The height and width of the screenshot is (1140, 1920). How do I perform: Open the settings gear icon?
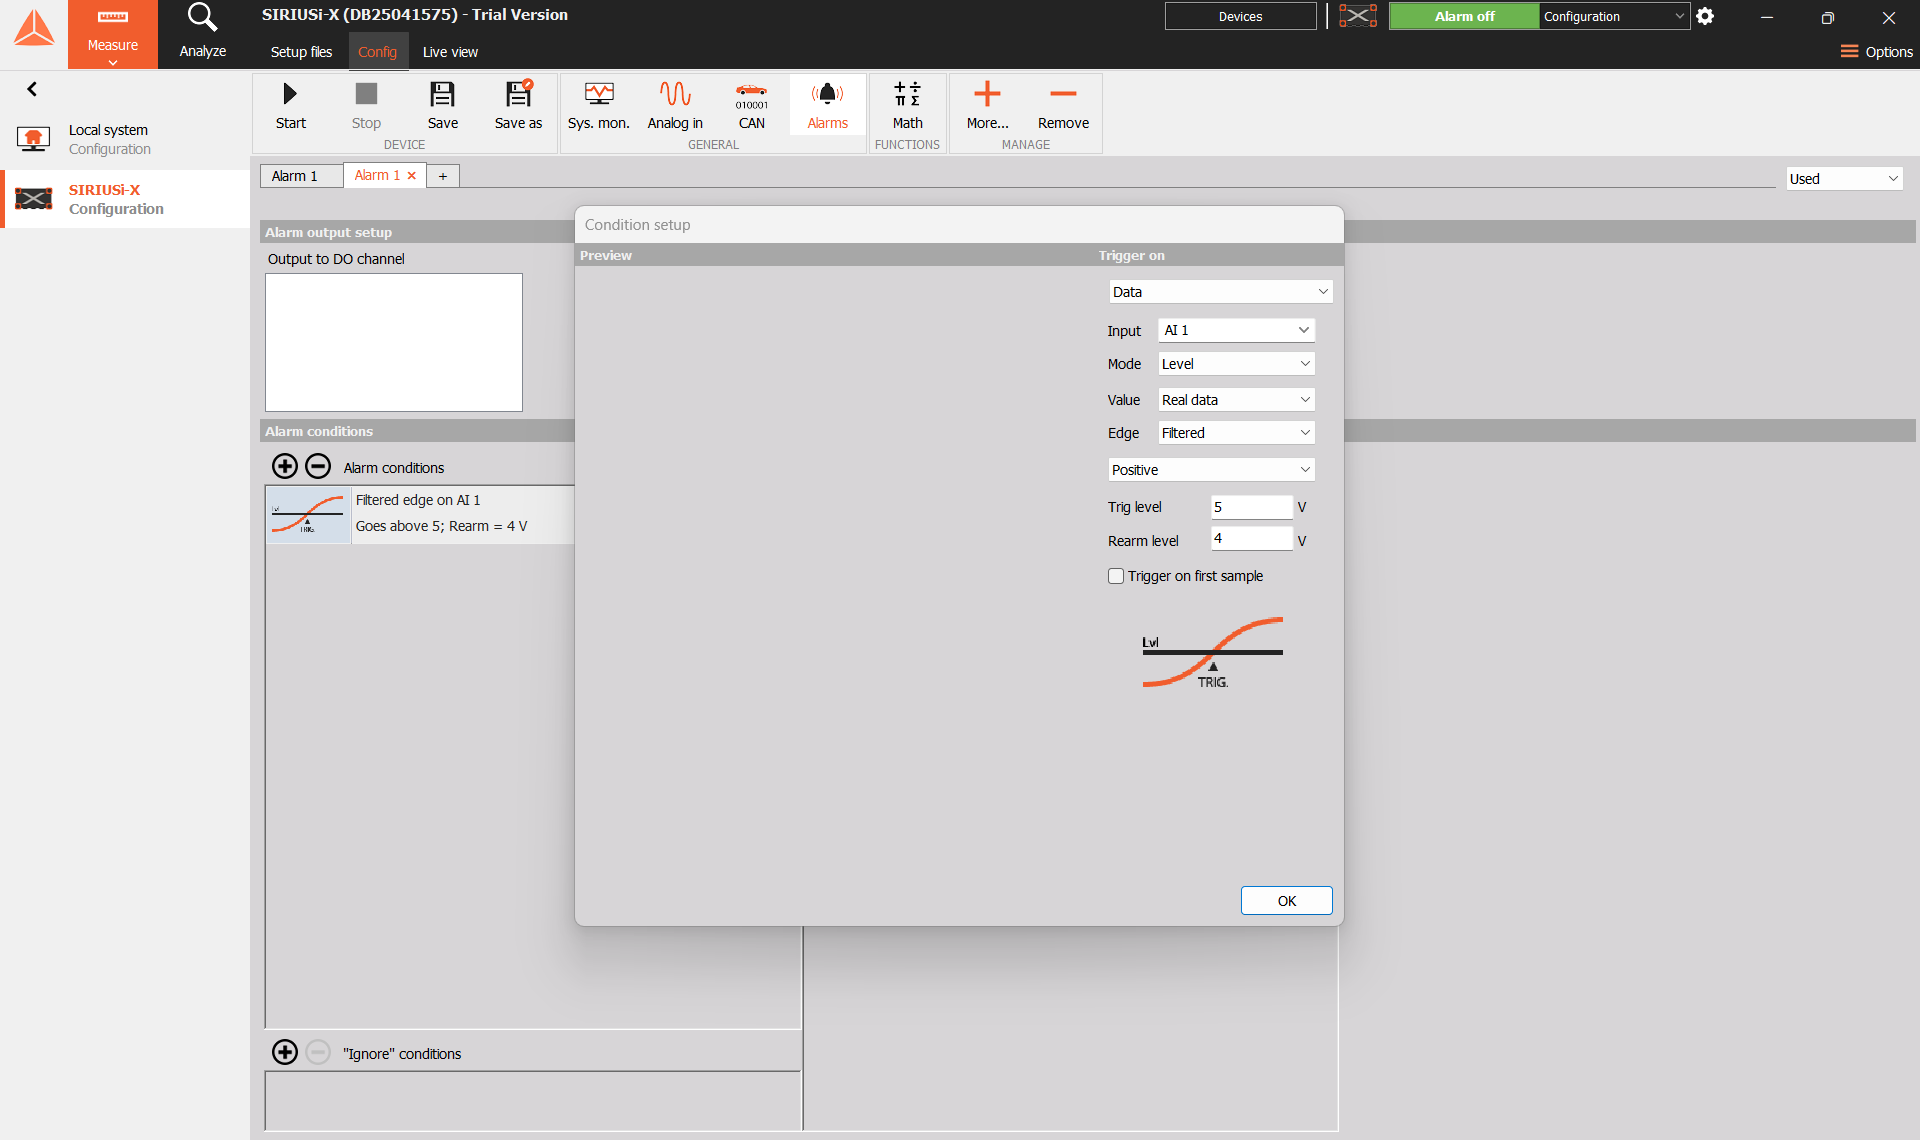tap(1706, 16)
